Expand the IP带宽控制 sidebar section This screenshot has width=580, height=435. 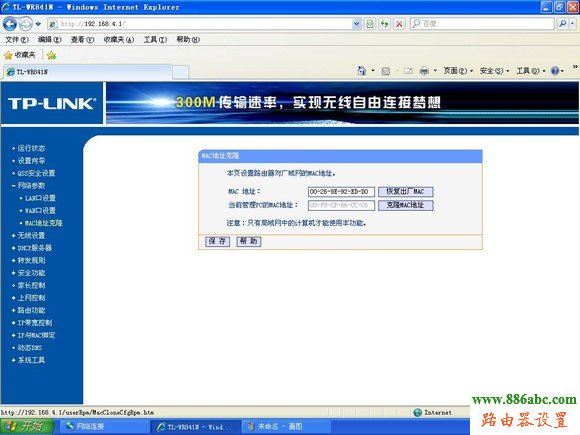35,323
